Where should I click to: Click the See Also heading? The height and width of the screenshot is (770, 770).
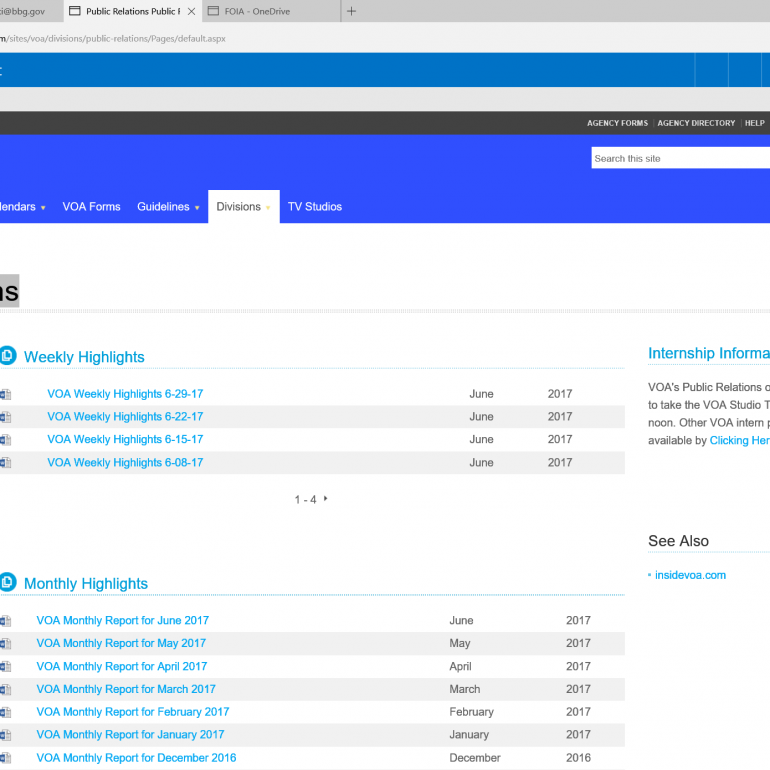click(678, 541)
